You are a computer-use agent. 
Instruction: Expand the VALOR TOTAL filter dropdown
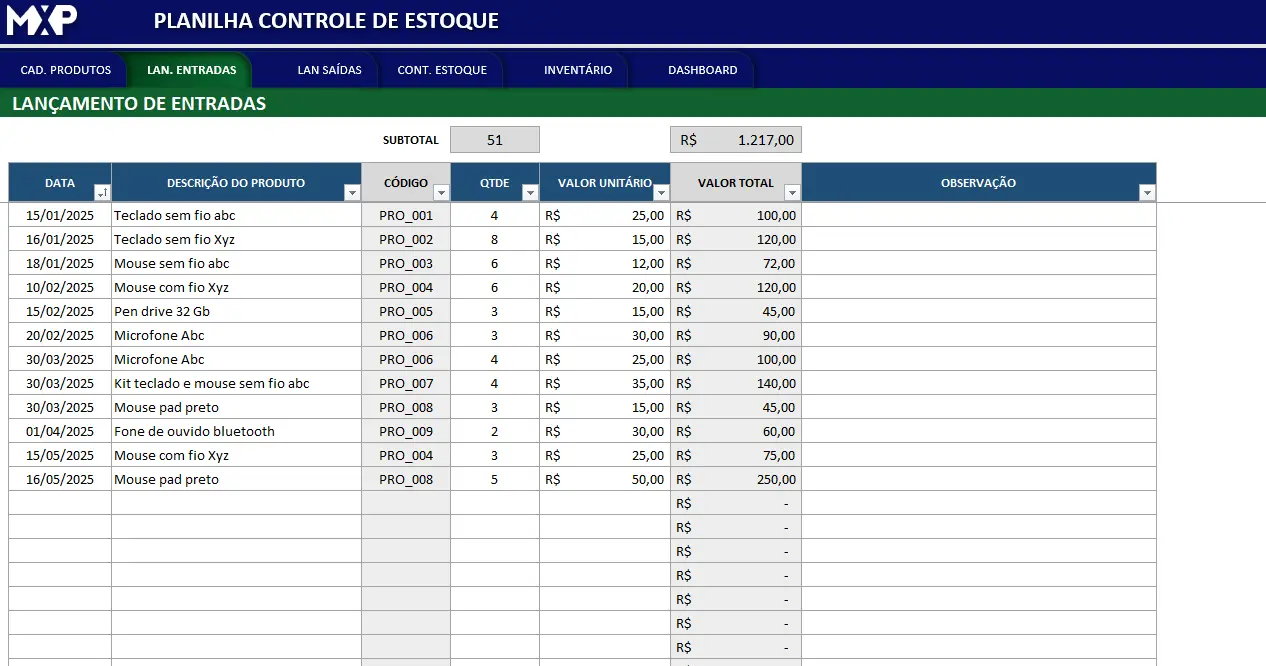792,193
